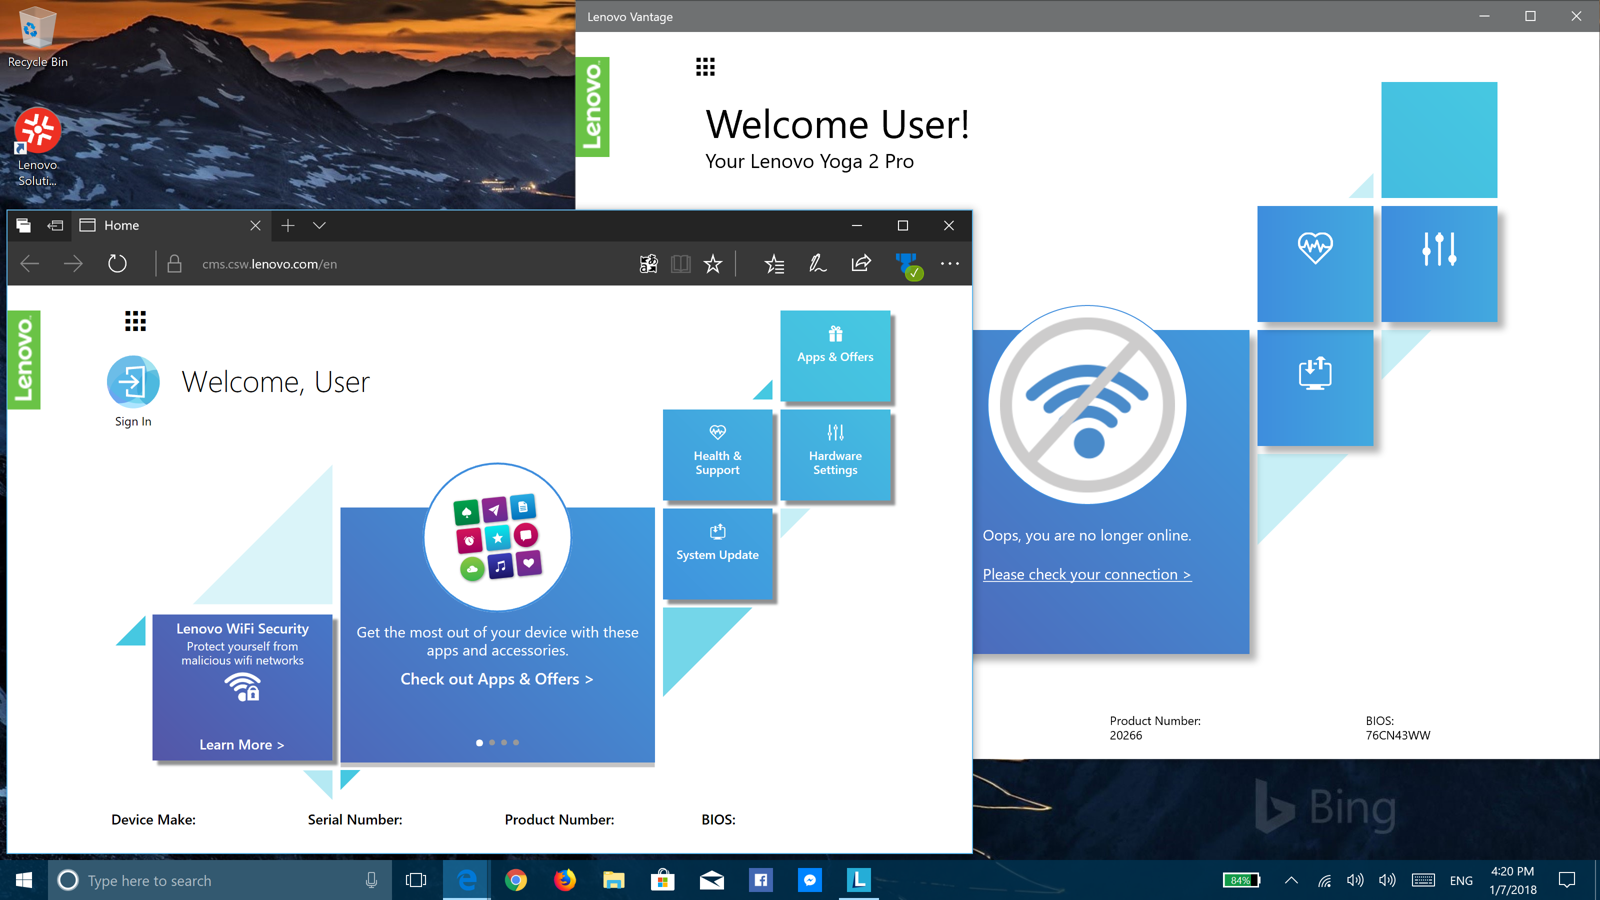The image size is (1600, 900).
Task: Switch to Lenovo Vantage on the taskbar
Action: [859, 881]
